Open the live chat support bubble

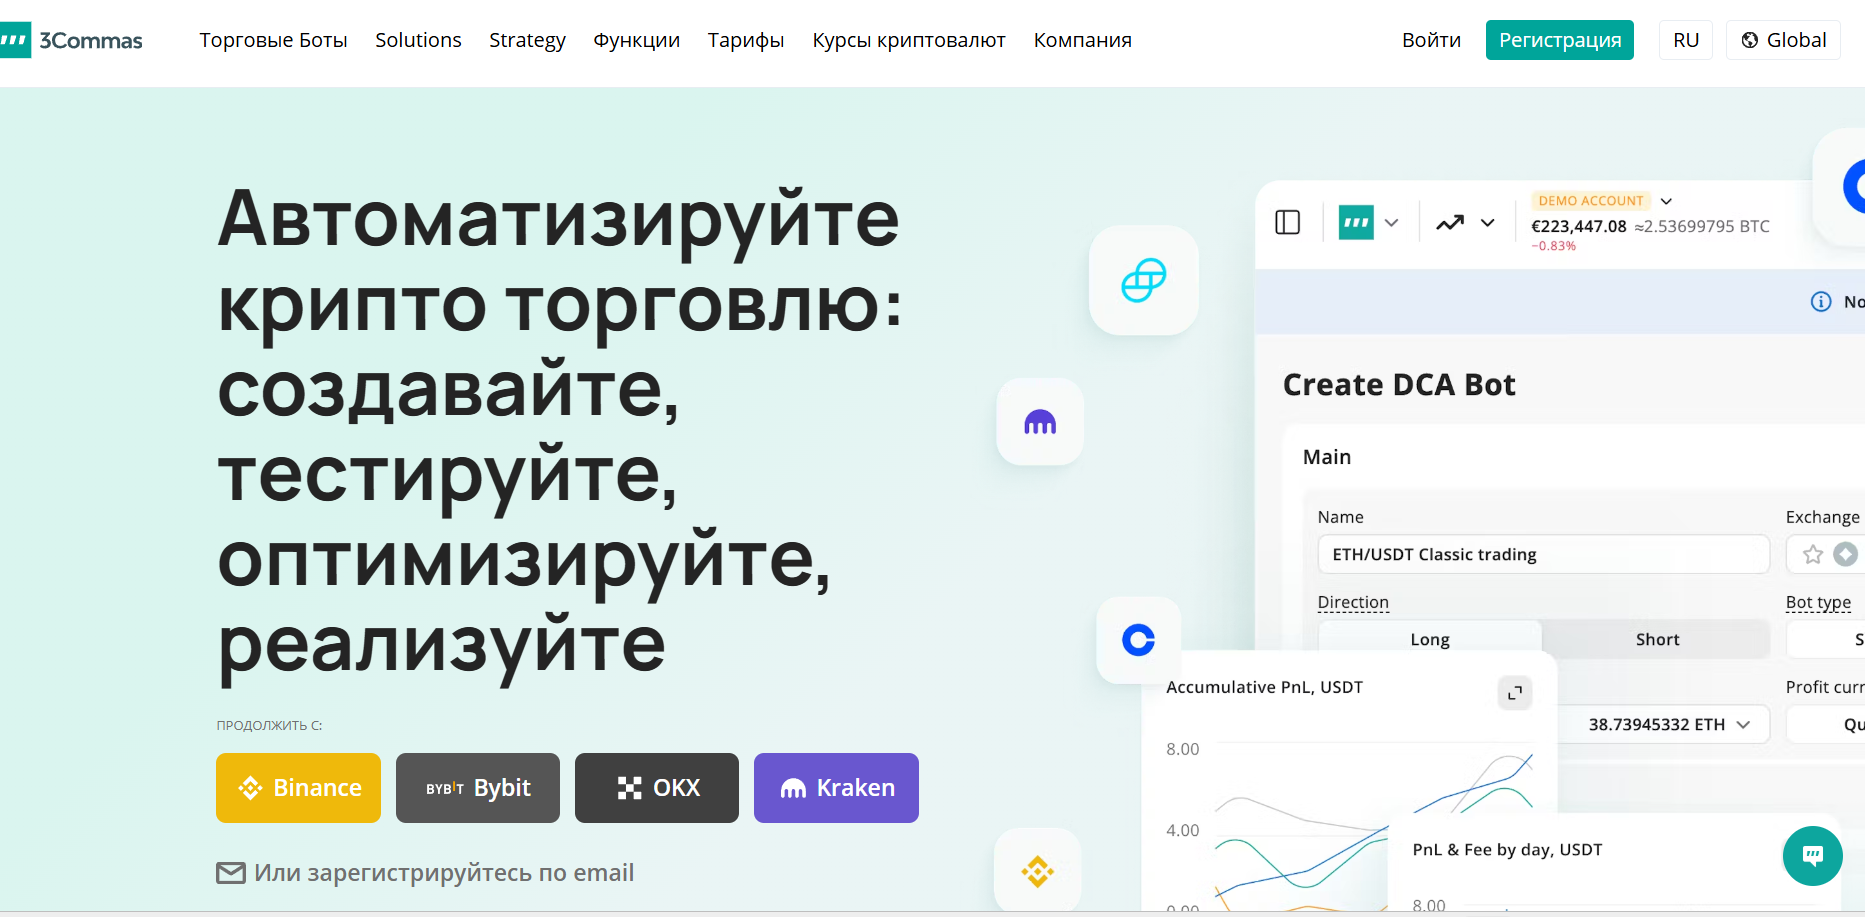(1812, 855)
